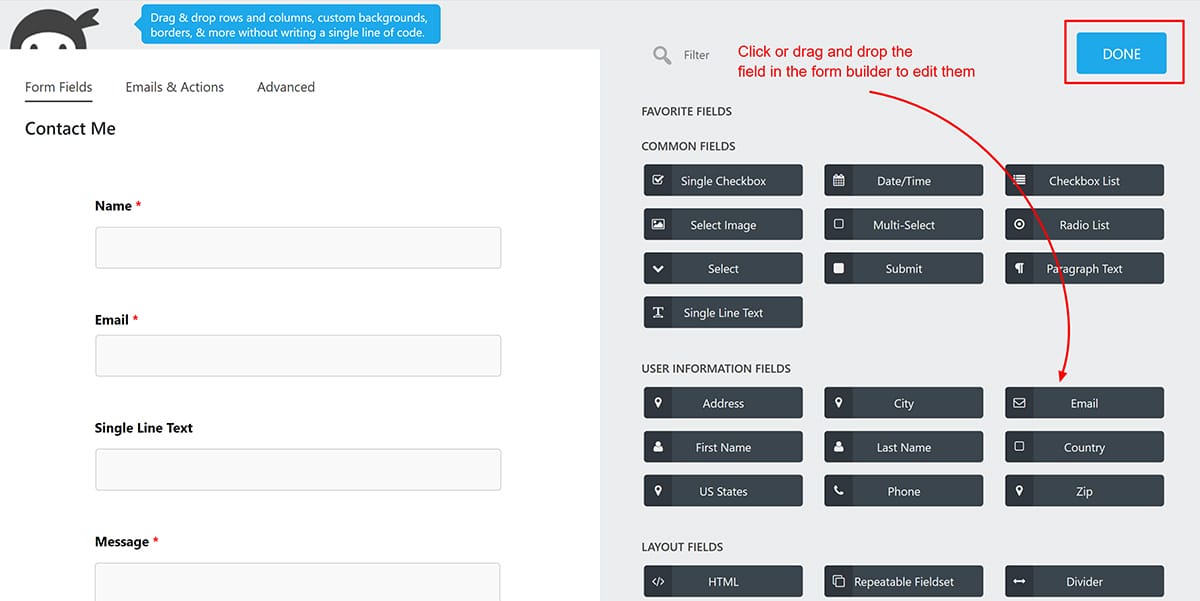Add HTML field using its code icon
Image resolution: width=1200 pixels, height=601 pixels.
(x=658, y=581)
